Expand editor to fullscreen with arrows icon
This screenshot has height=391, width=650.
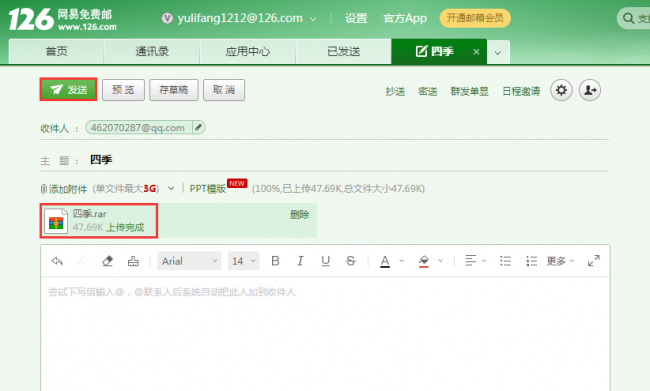[x=594, y=261]
